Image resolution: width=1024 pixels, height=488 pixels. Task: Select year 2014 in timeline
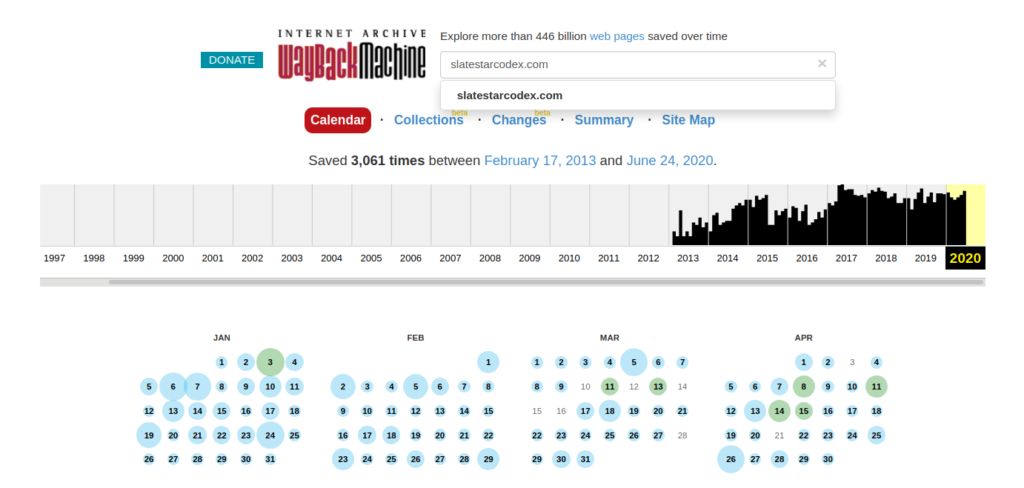point(728,258)
